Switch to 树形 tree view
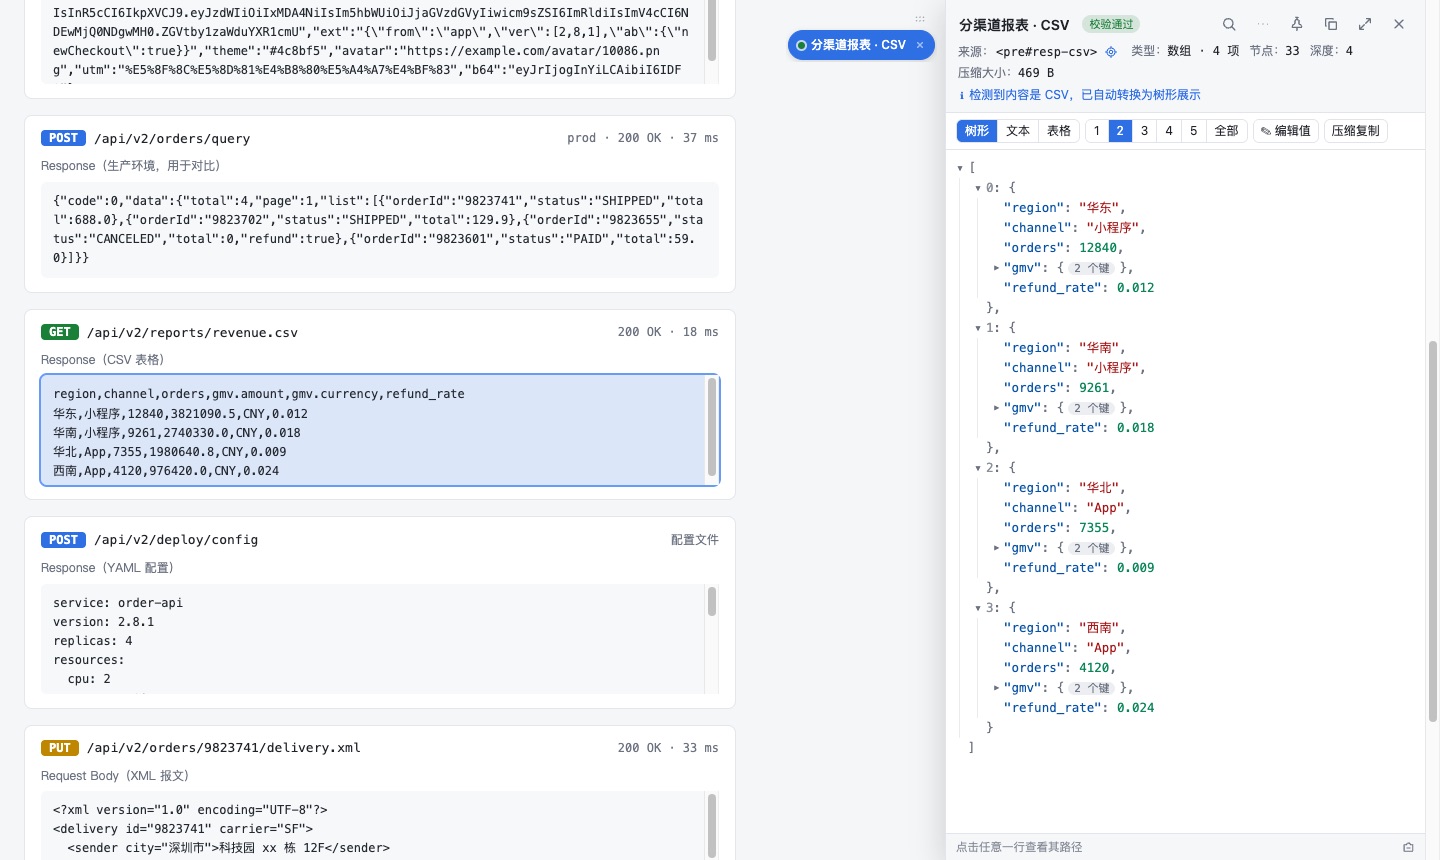Image resolution: width=1440 pixels, height=860 pixels. click(x=977, y=131)
